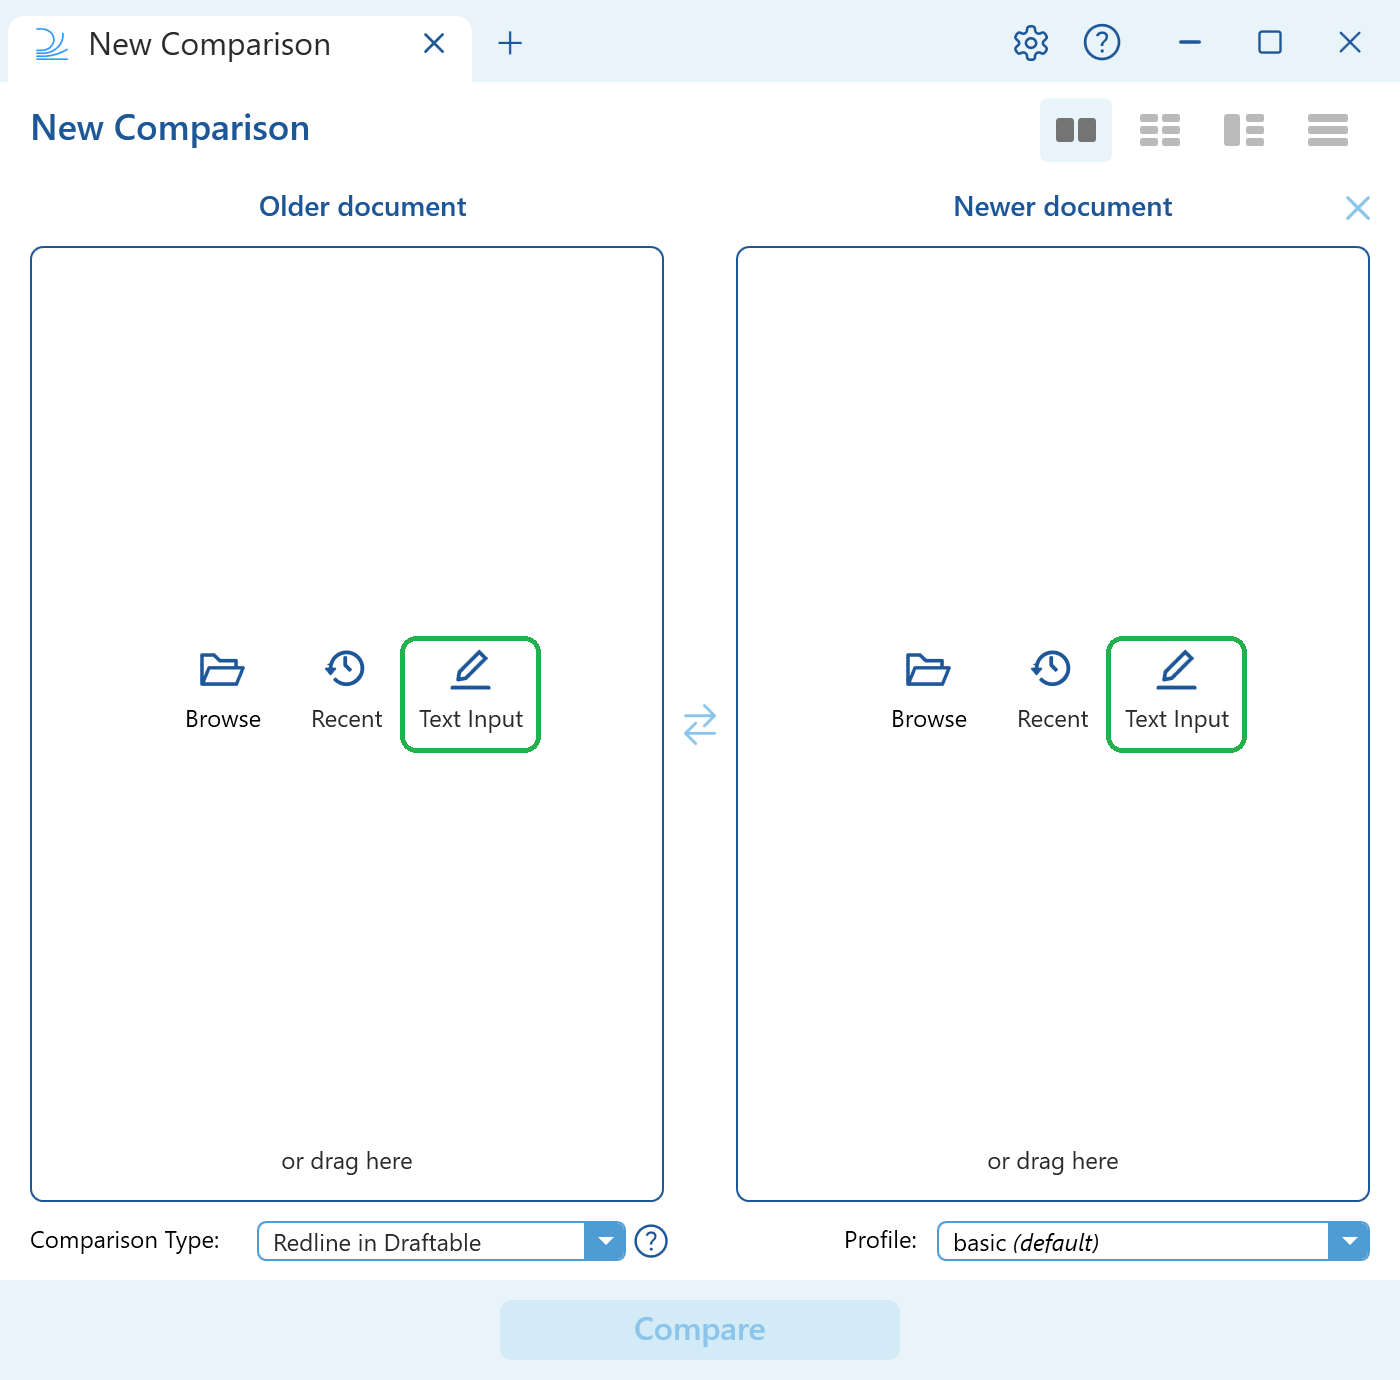Click the Comparison Type label
This screenshot has width=1400, height=1380.
(125, 1240)
